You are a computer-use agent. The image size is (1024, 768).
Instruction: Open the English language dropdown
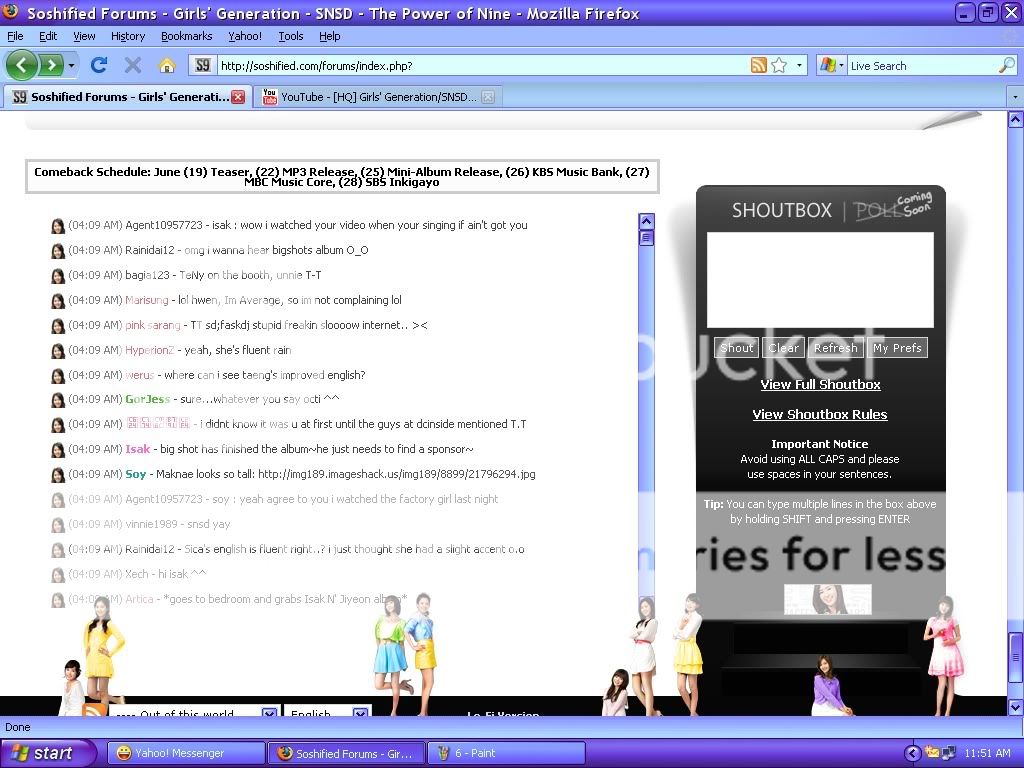click(328, 712)
